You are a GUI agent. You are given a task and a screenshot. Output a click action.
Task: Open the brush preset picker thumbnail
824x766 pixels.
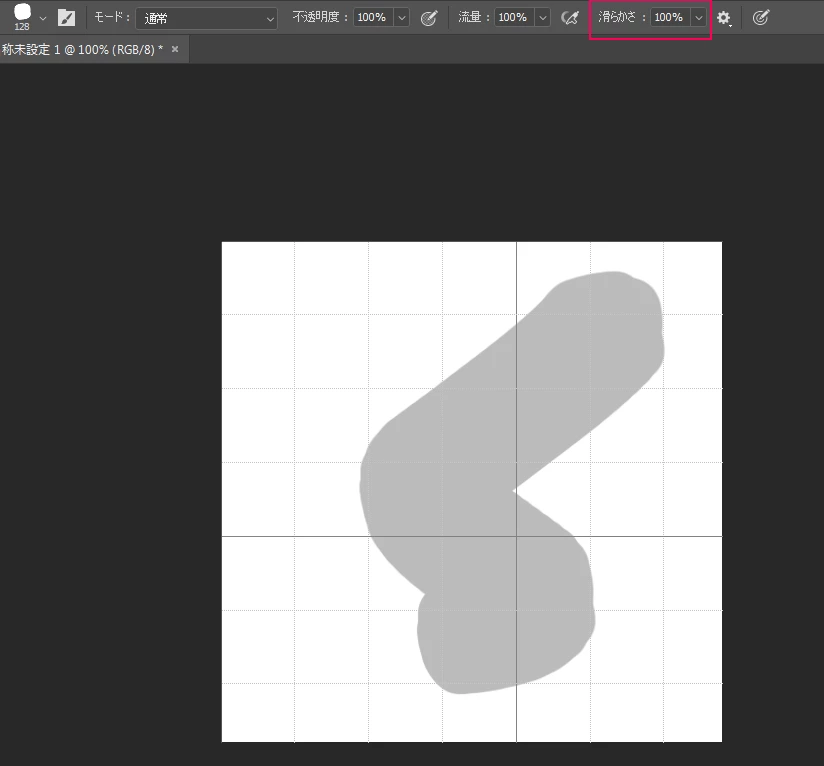click(x=22, y=17)
